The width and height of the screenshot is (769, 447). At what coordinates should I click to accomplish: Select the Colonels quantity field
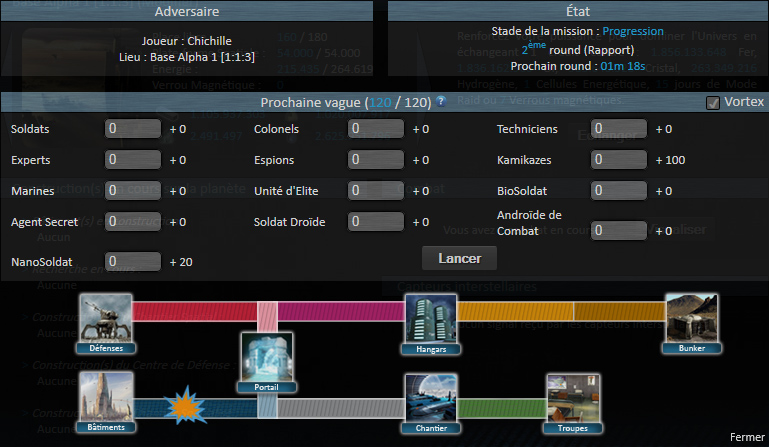(x=376, y=129)
